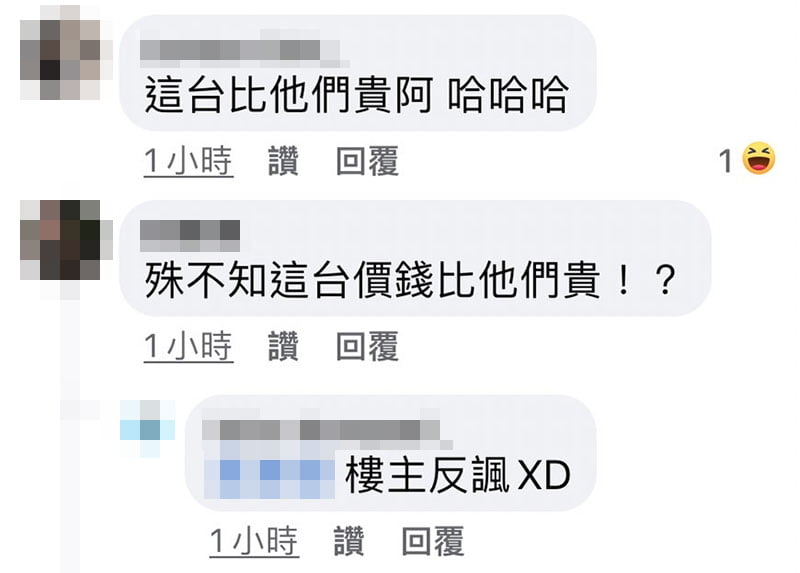Image resolution: width=800 pixels, height=573 pixels.
Task: Like the comment 殊不知這台價錢比他們貴
Action: [x=283, y=346]
